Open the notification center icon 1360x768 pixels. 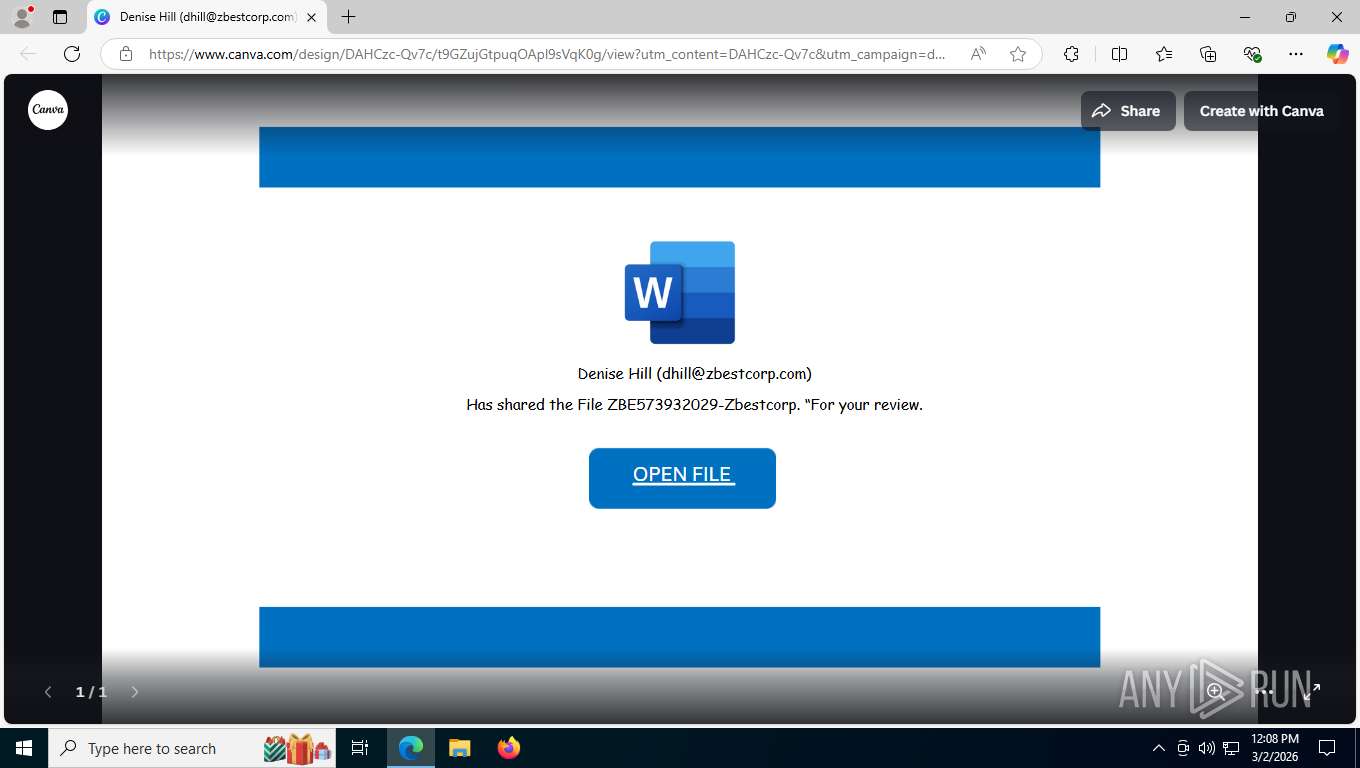click(1327, 748)
